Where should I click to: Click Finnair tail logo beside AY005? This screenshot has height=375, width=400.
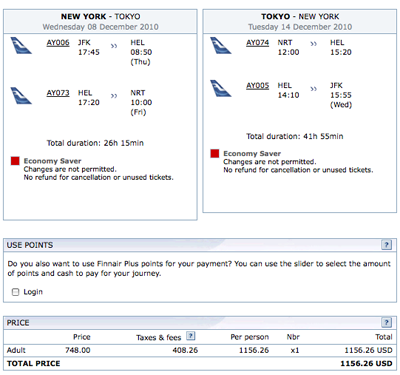[221, 88]
